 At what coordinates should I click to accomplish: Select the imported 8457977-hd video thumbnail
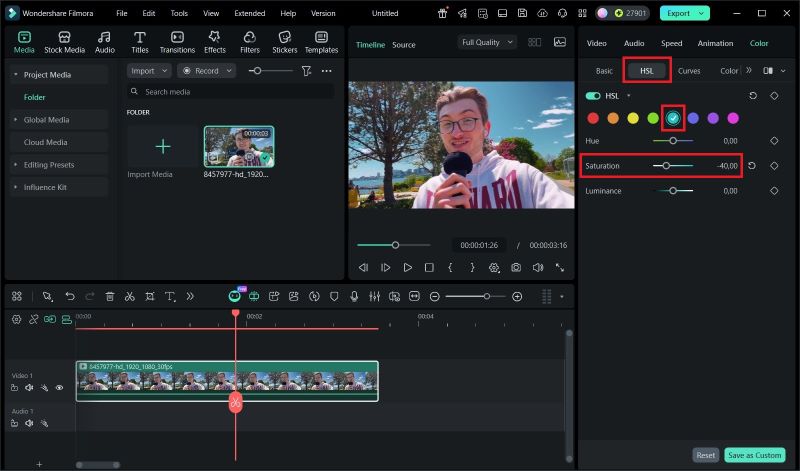tap(239, 147)
